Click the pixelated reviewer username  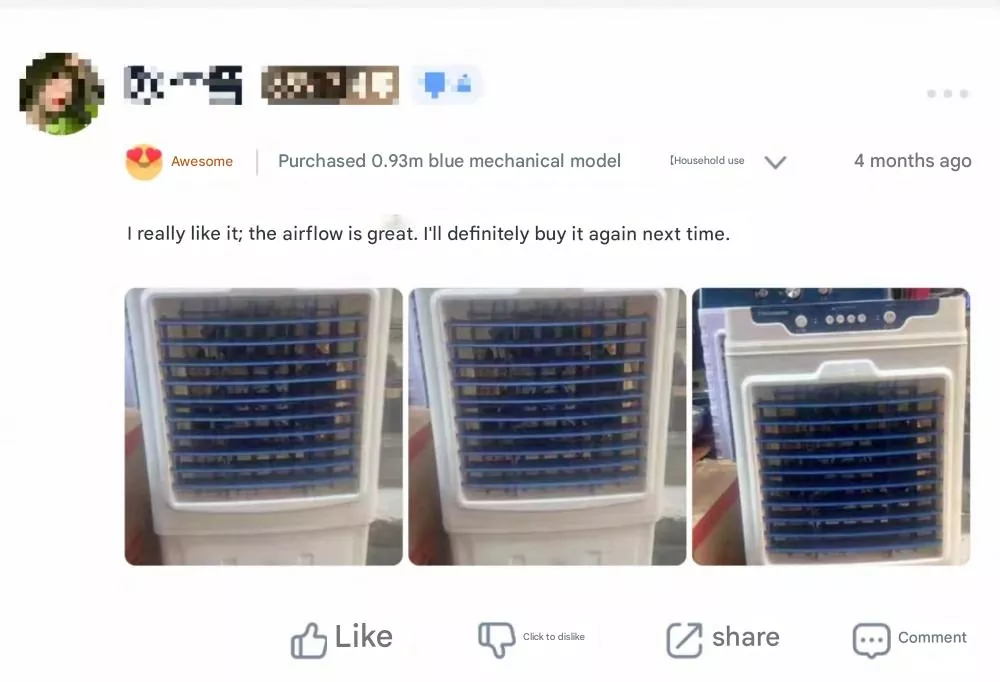[182, 84]
